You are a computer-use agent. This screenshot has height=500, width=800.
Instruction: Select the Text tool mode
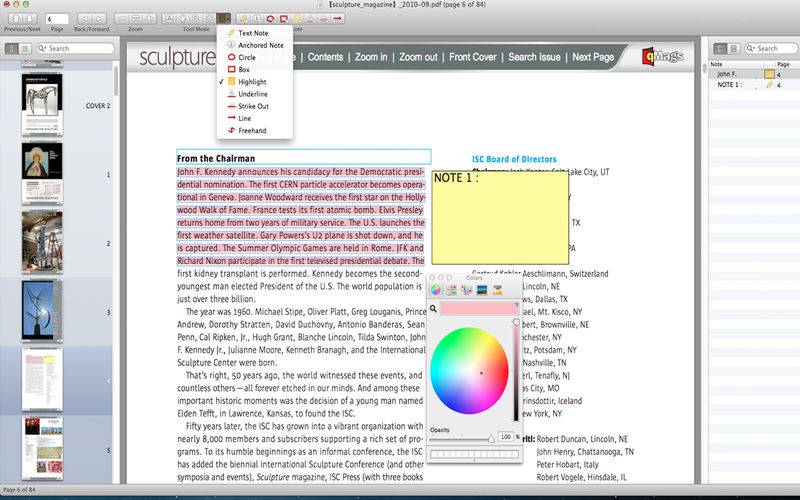pos(169,19)
